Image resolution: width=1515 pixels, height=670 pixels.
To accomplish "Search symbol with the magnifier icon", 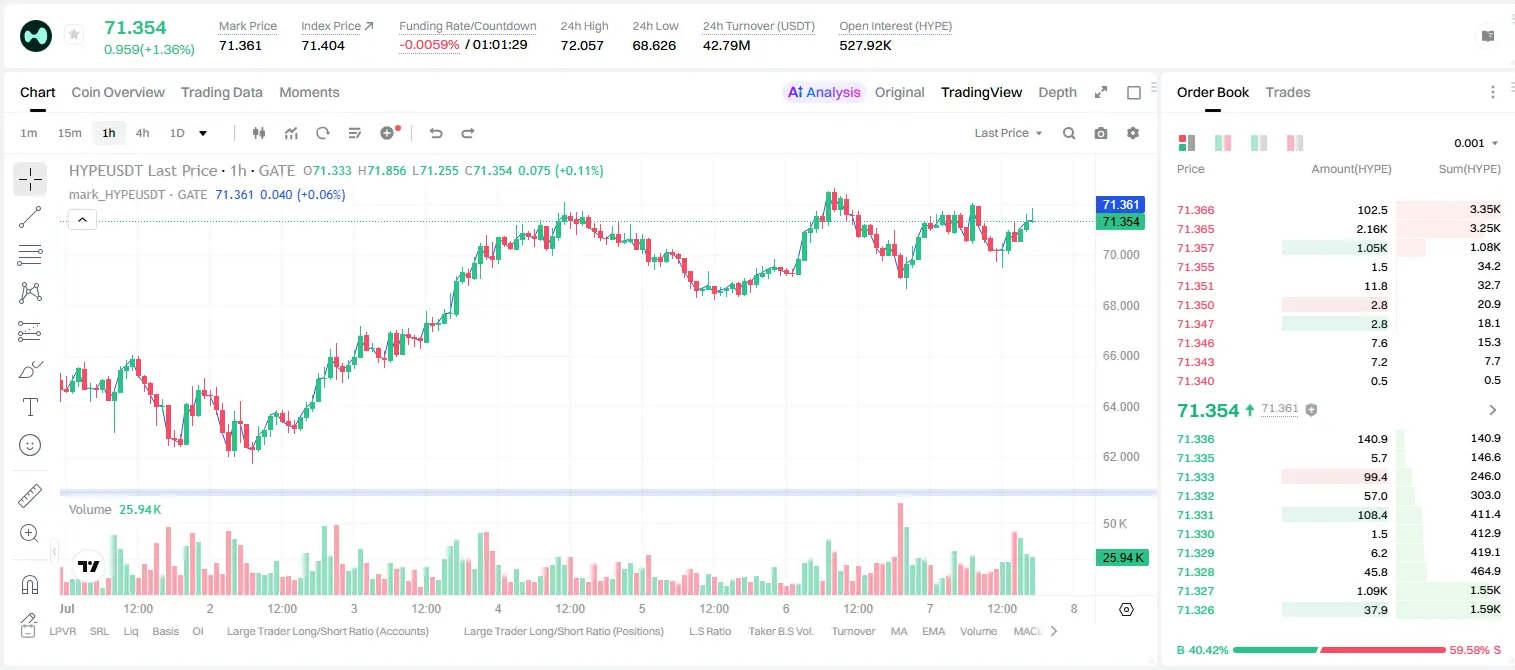I will (1069, 133).
